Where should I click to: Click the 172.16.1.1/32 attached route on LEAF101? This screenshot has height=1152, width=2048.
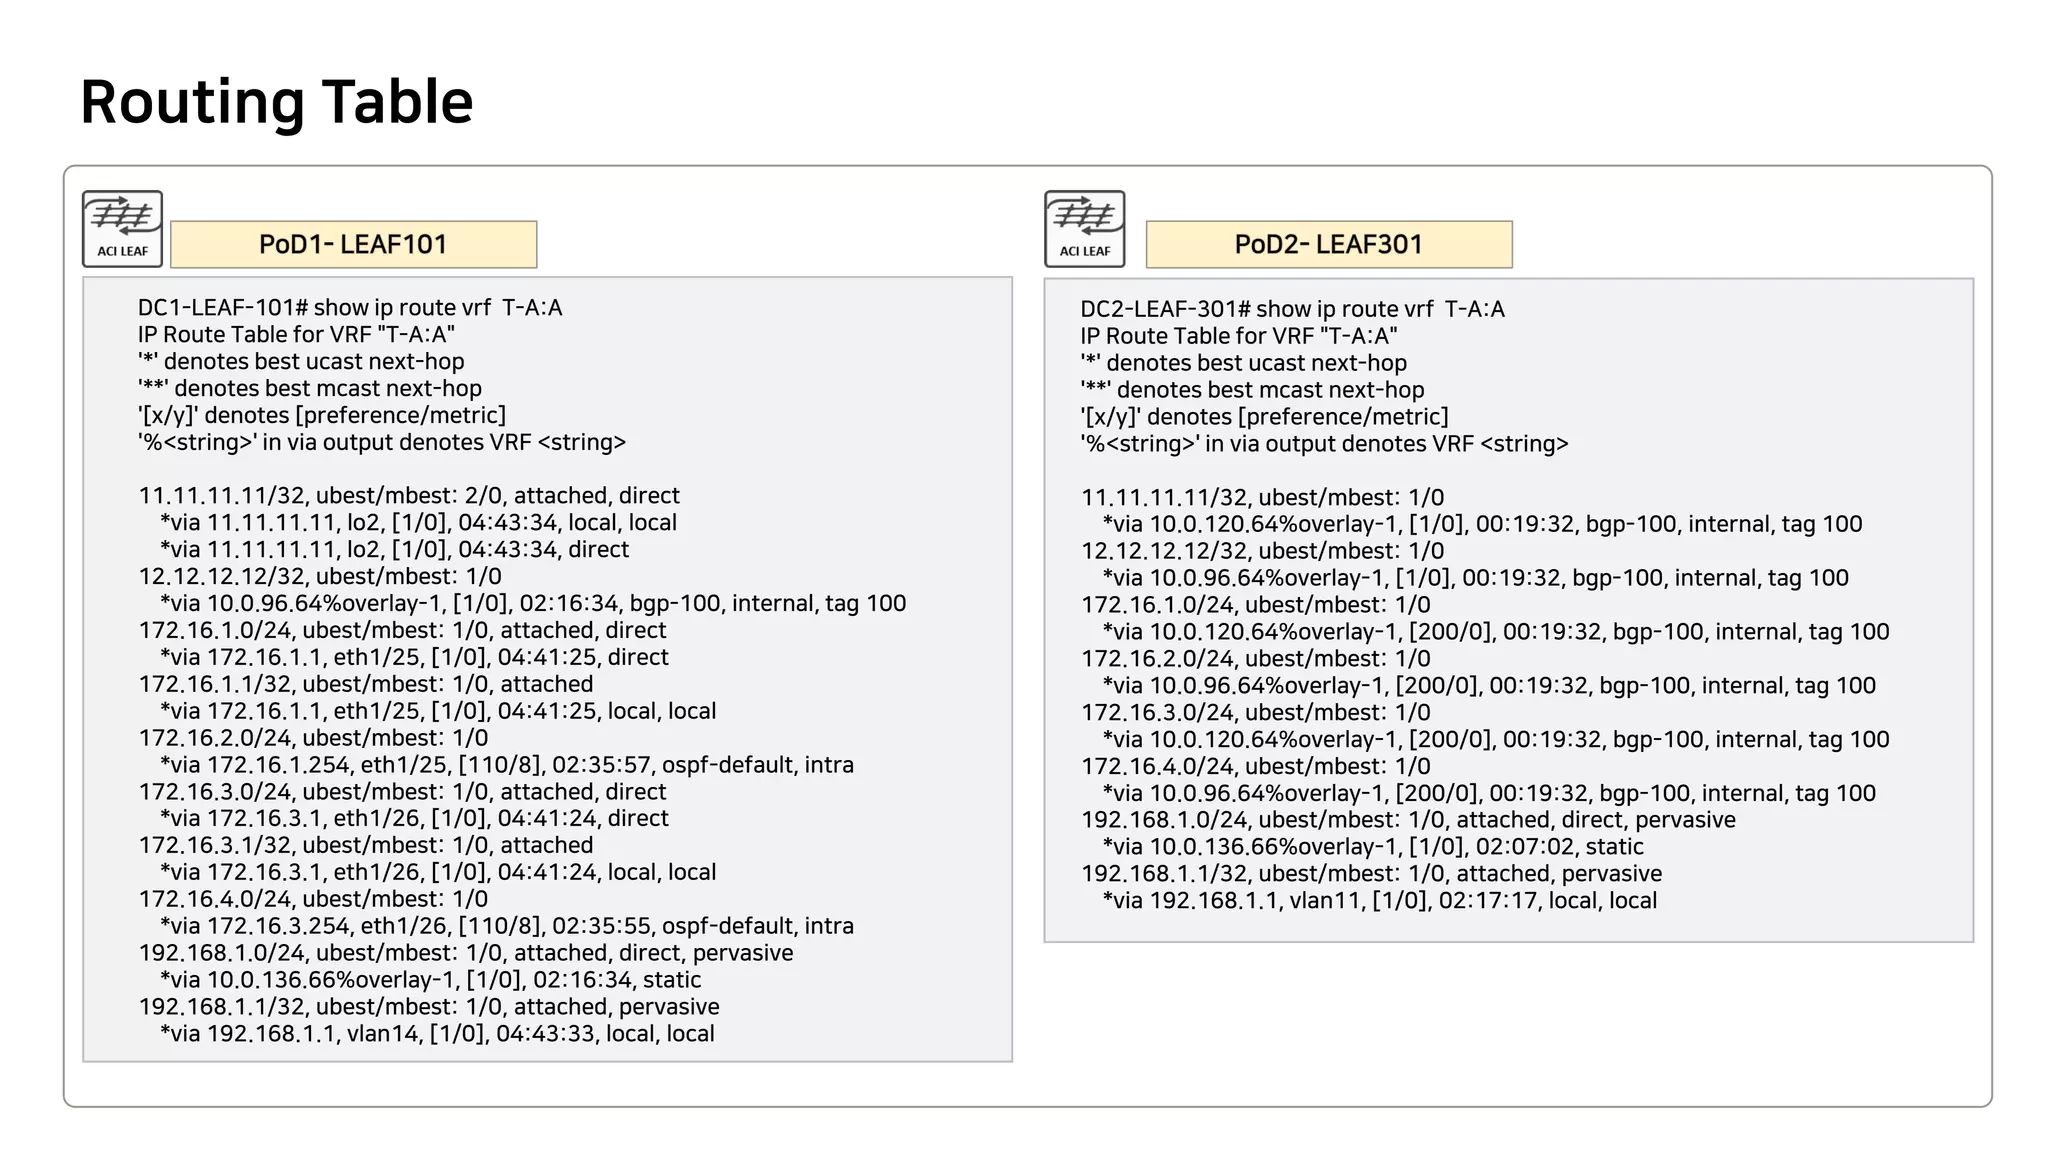click(365, 684)
